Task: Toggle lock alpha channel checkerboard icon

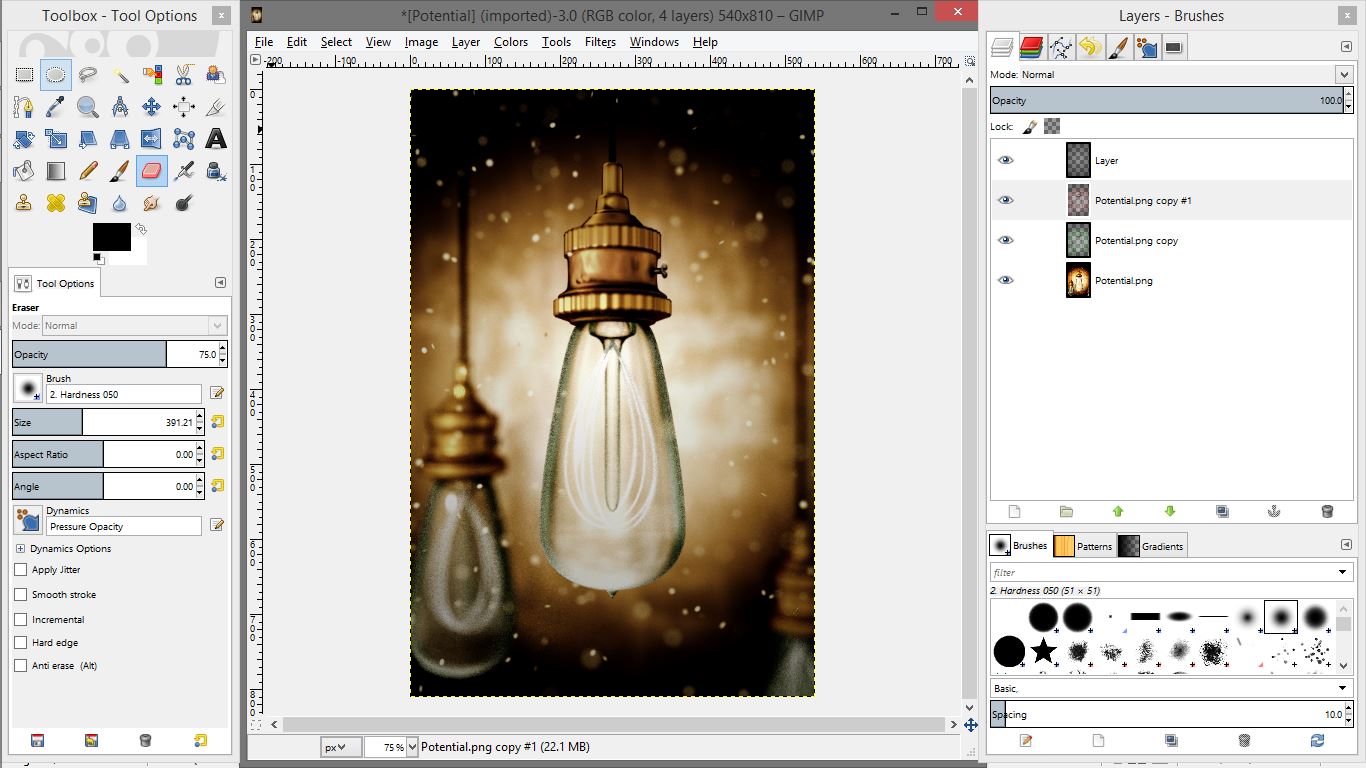Action: 1051,127
